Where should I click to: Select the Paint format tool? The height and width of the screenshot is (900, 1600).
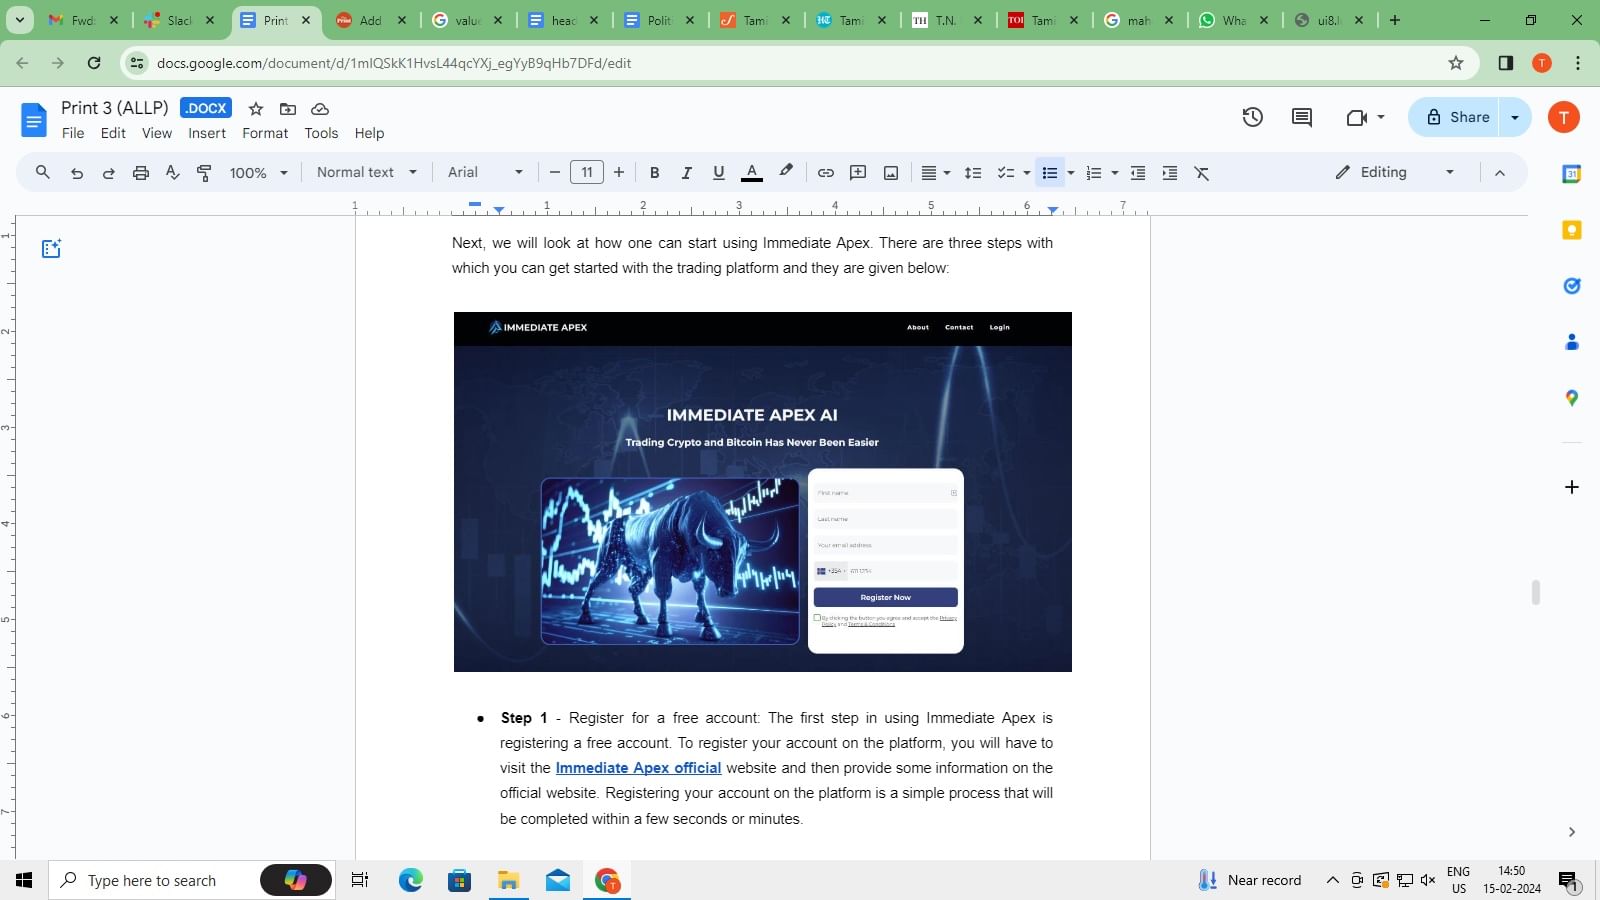pos(204,173)
